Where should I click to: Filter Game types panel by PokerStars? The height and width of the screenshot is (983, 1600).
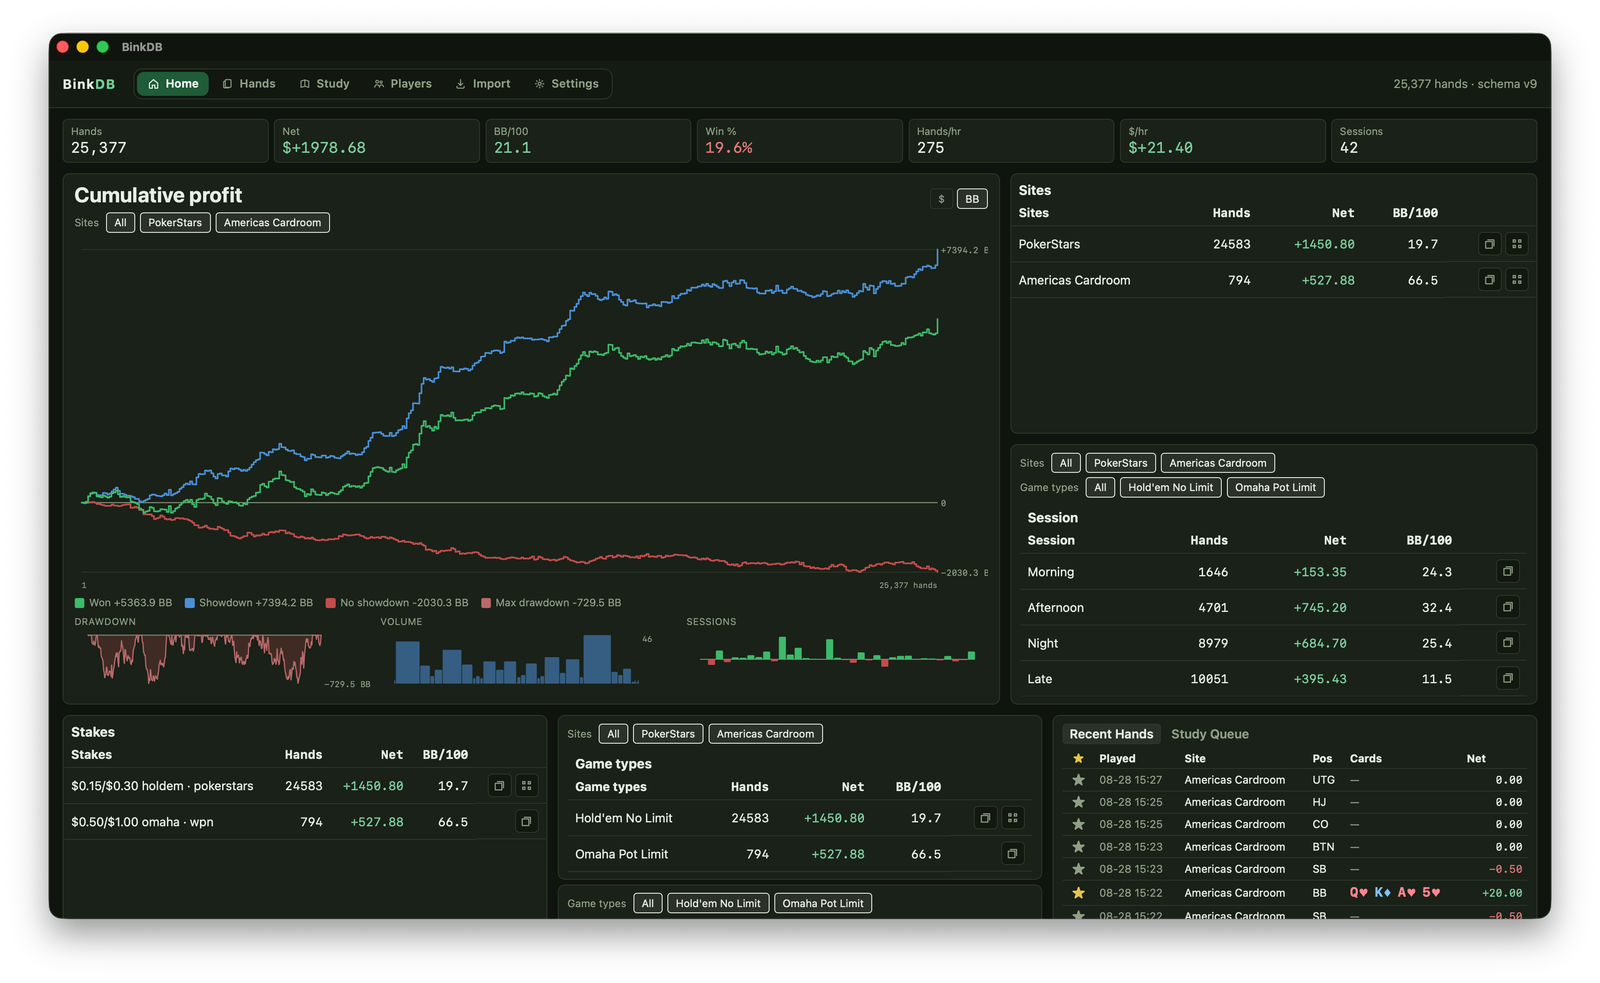coord(668,734)
